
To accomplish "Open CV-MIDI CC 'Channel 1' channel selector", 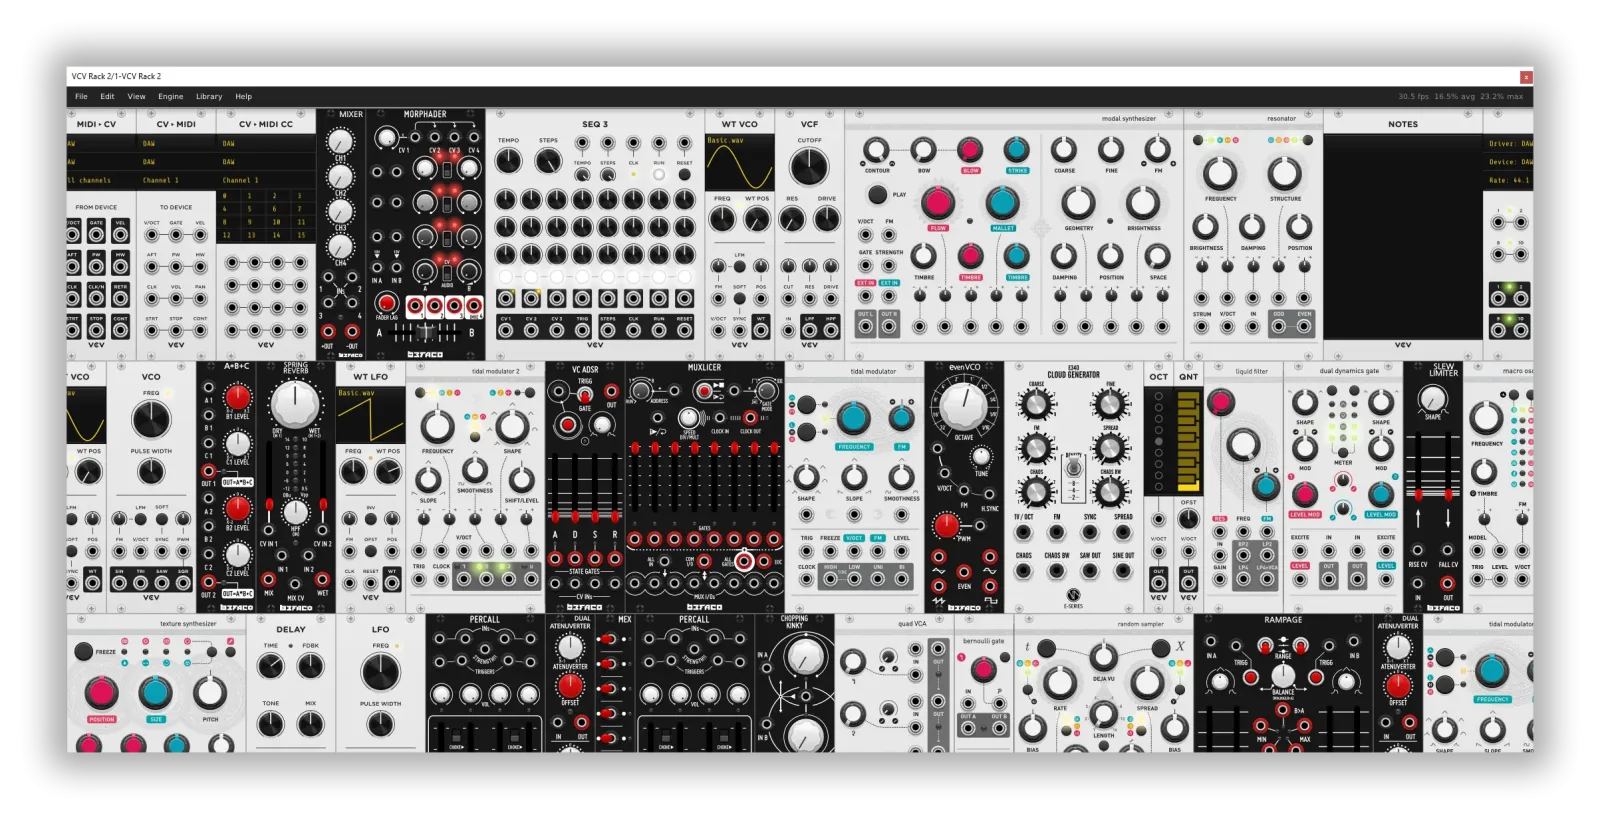I will pyautogui.click(x=267, y=180).
